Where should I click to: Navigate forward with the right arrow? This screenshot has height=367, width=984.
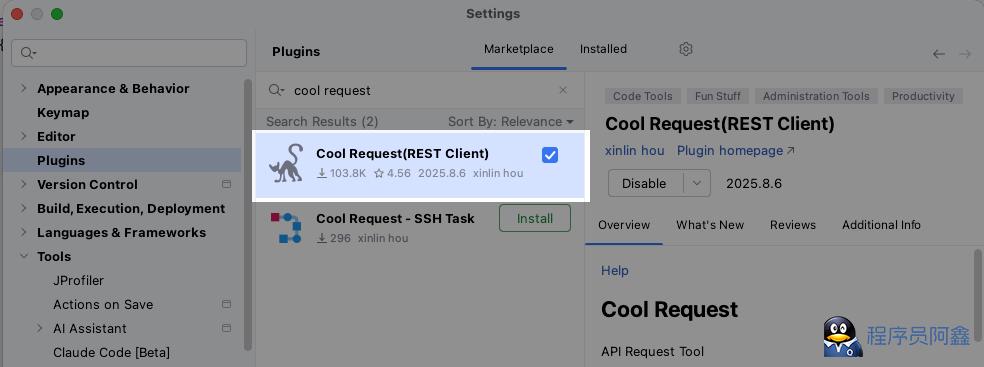point(965,54)
